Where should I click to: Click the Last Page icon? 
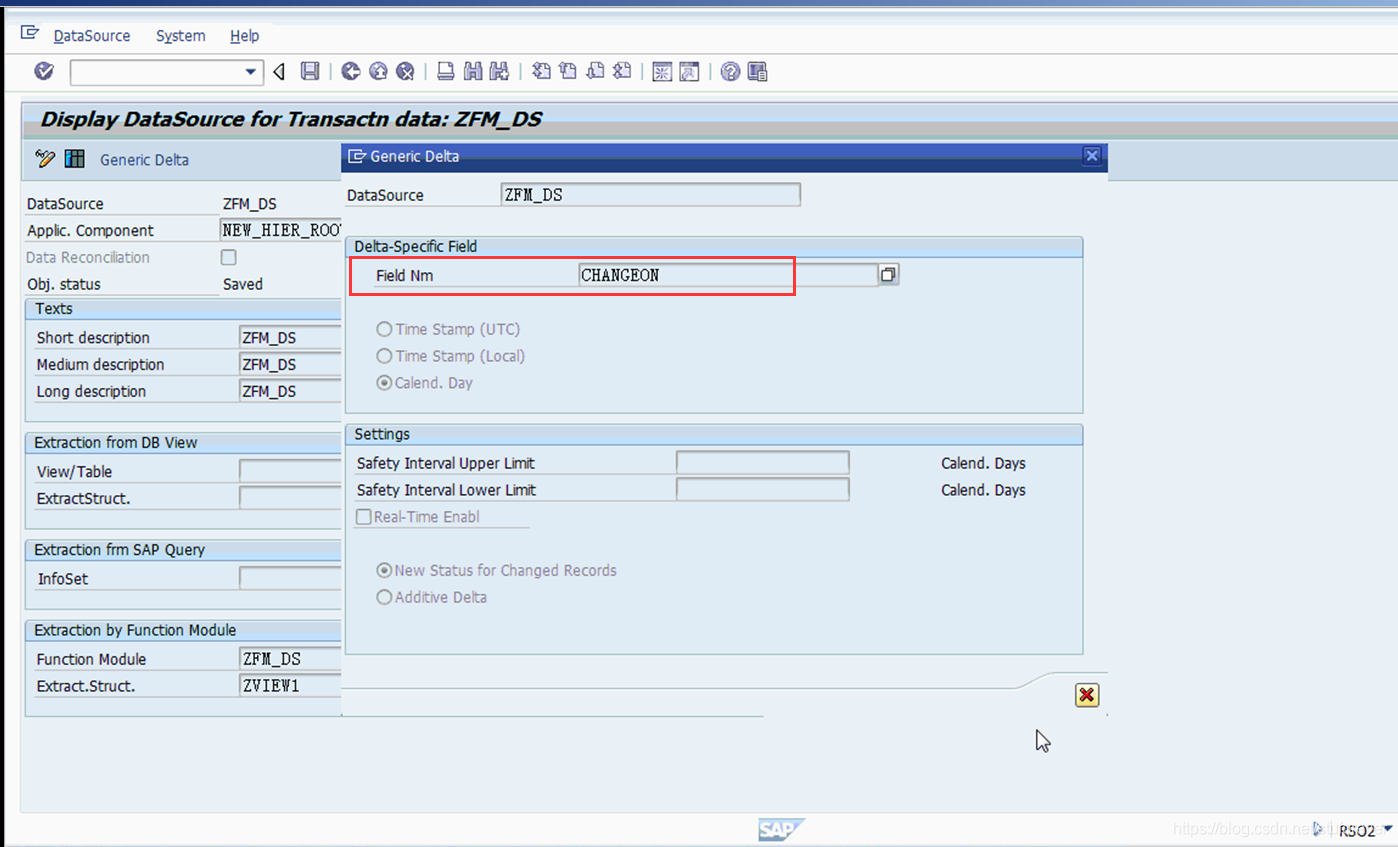[x=622, y=71]
